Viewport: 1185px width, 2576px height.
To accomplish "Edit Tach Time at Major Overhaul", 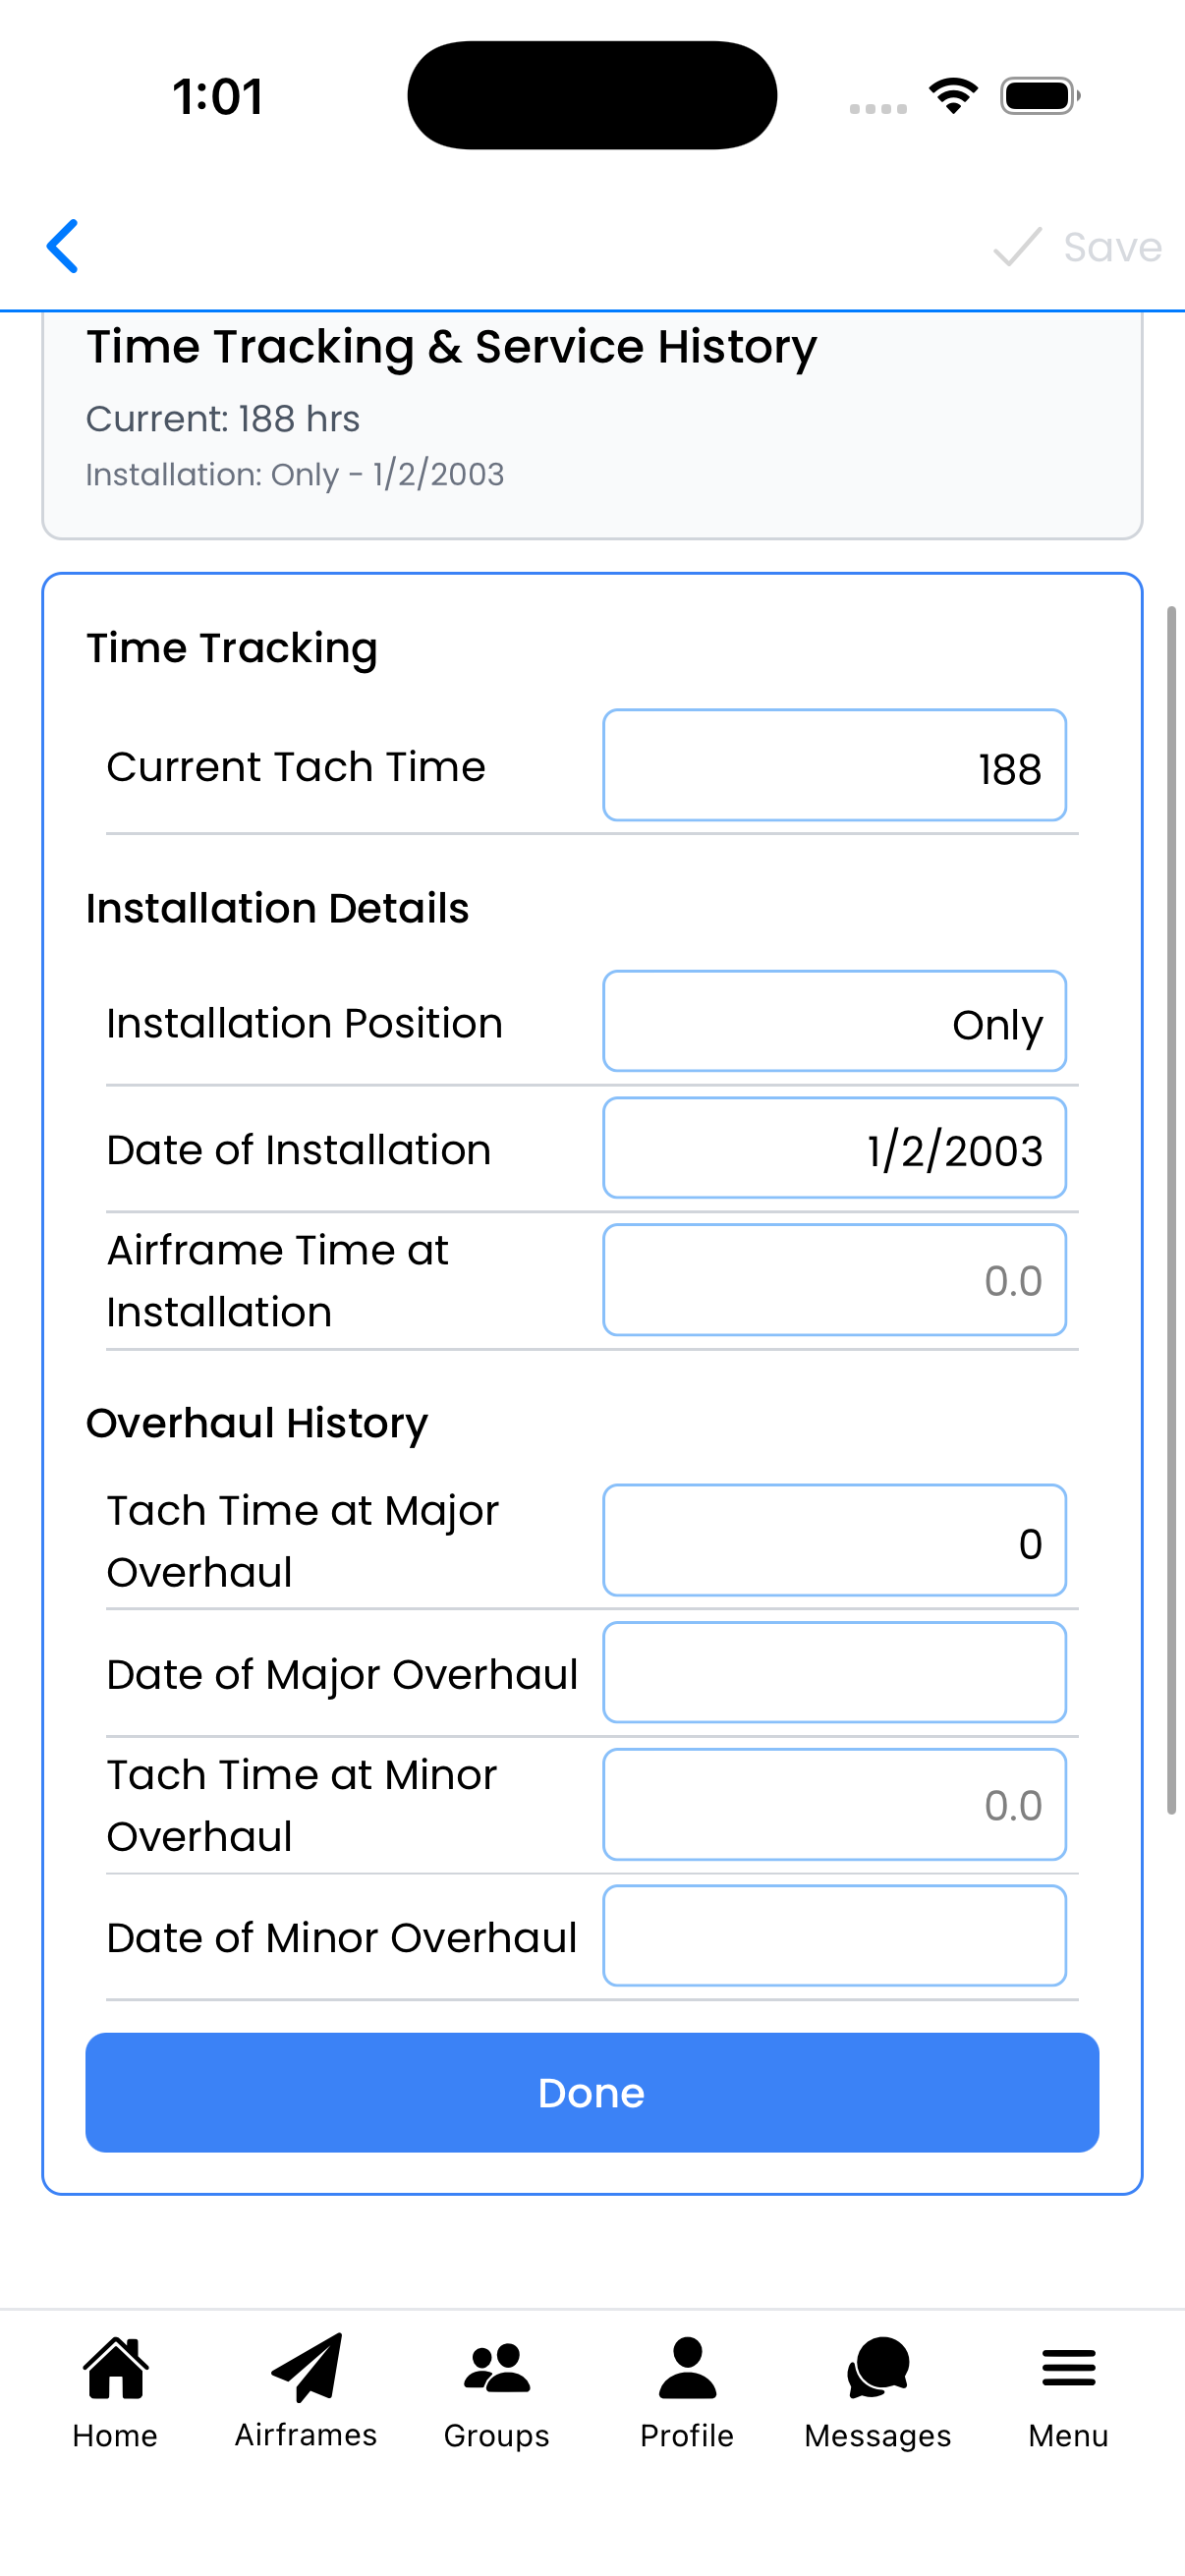I will (x=834, y=1541).
